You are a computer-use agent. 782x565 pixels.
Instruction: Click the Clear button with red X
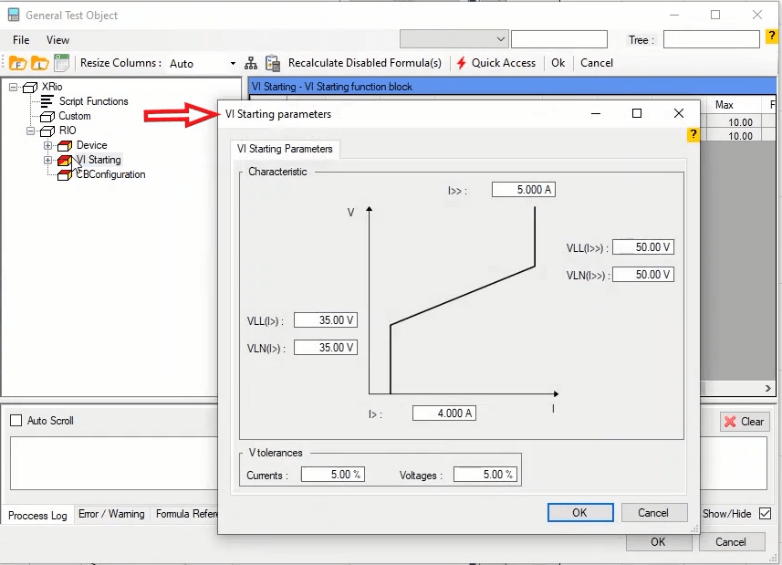click(744, 422)
